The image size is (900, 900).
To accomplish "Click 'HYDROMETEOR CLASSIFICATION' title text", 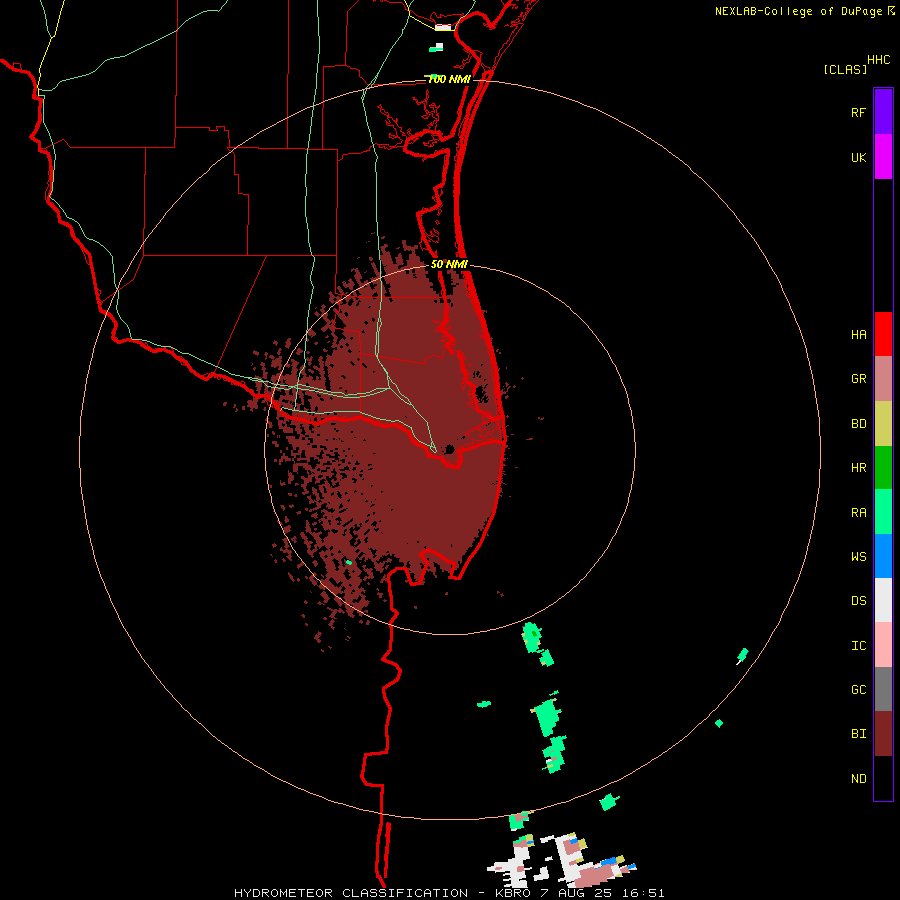I will [351, 893].
